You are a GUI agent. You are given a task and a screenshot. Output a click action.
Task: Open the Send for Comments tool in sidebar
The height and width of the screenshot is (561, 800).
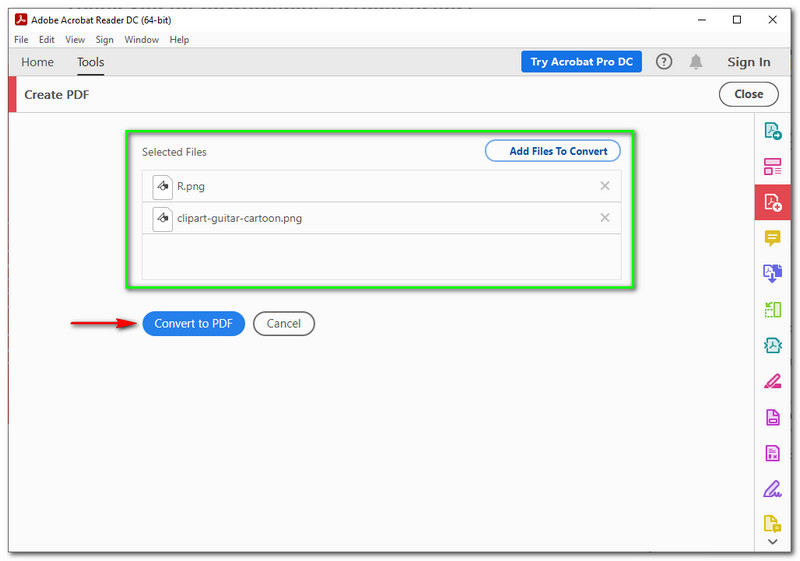point(772,523)
